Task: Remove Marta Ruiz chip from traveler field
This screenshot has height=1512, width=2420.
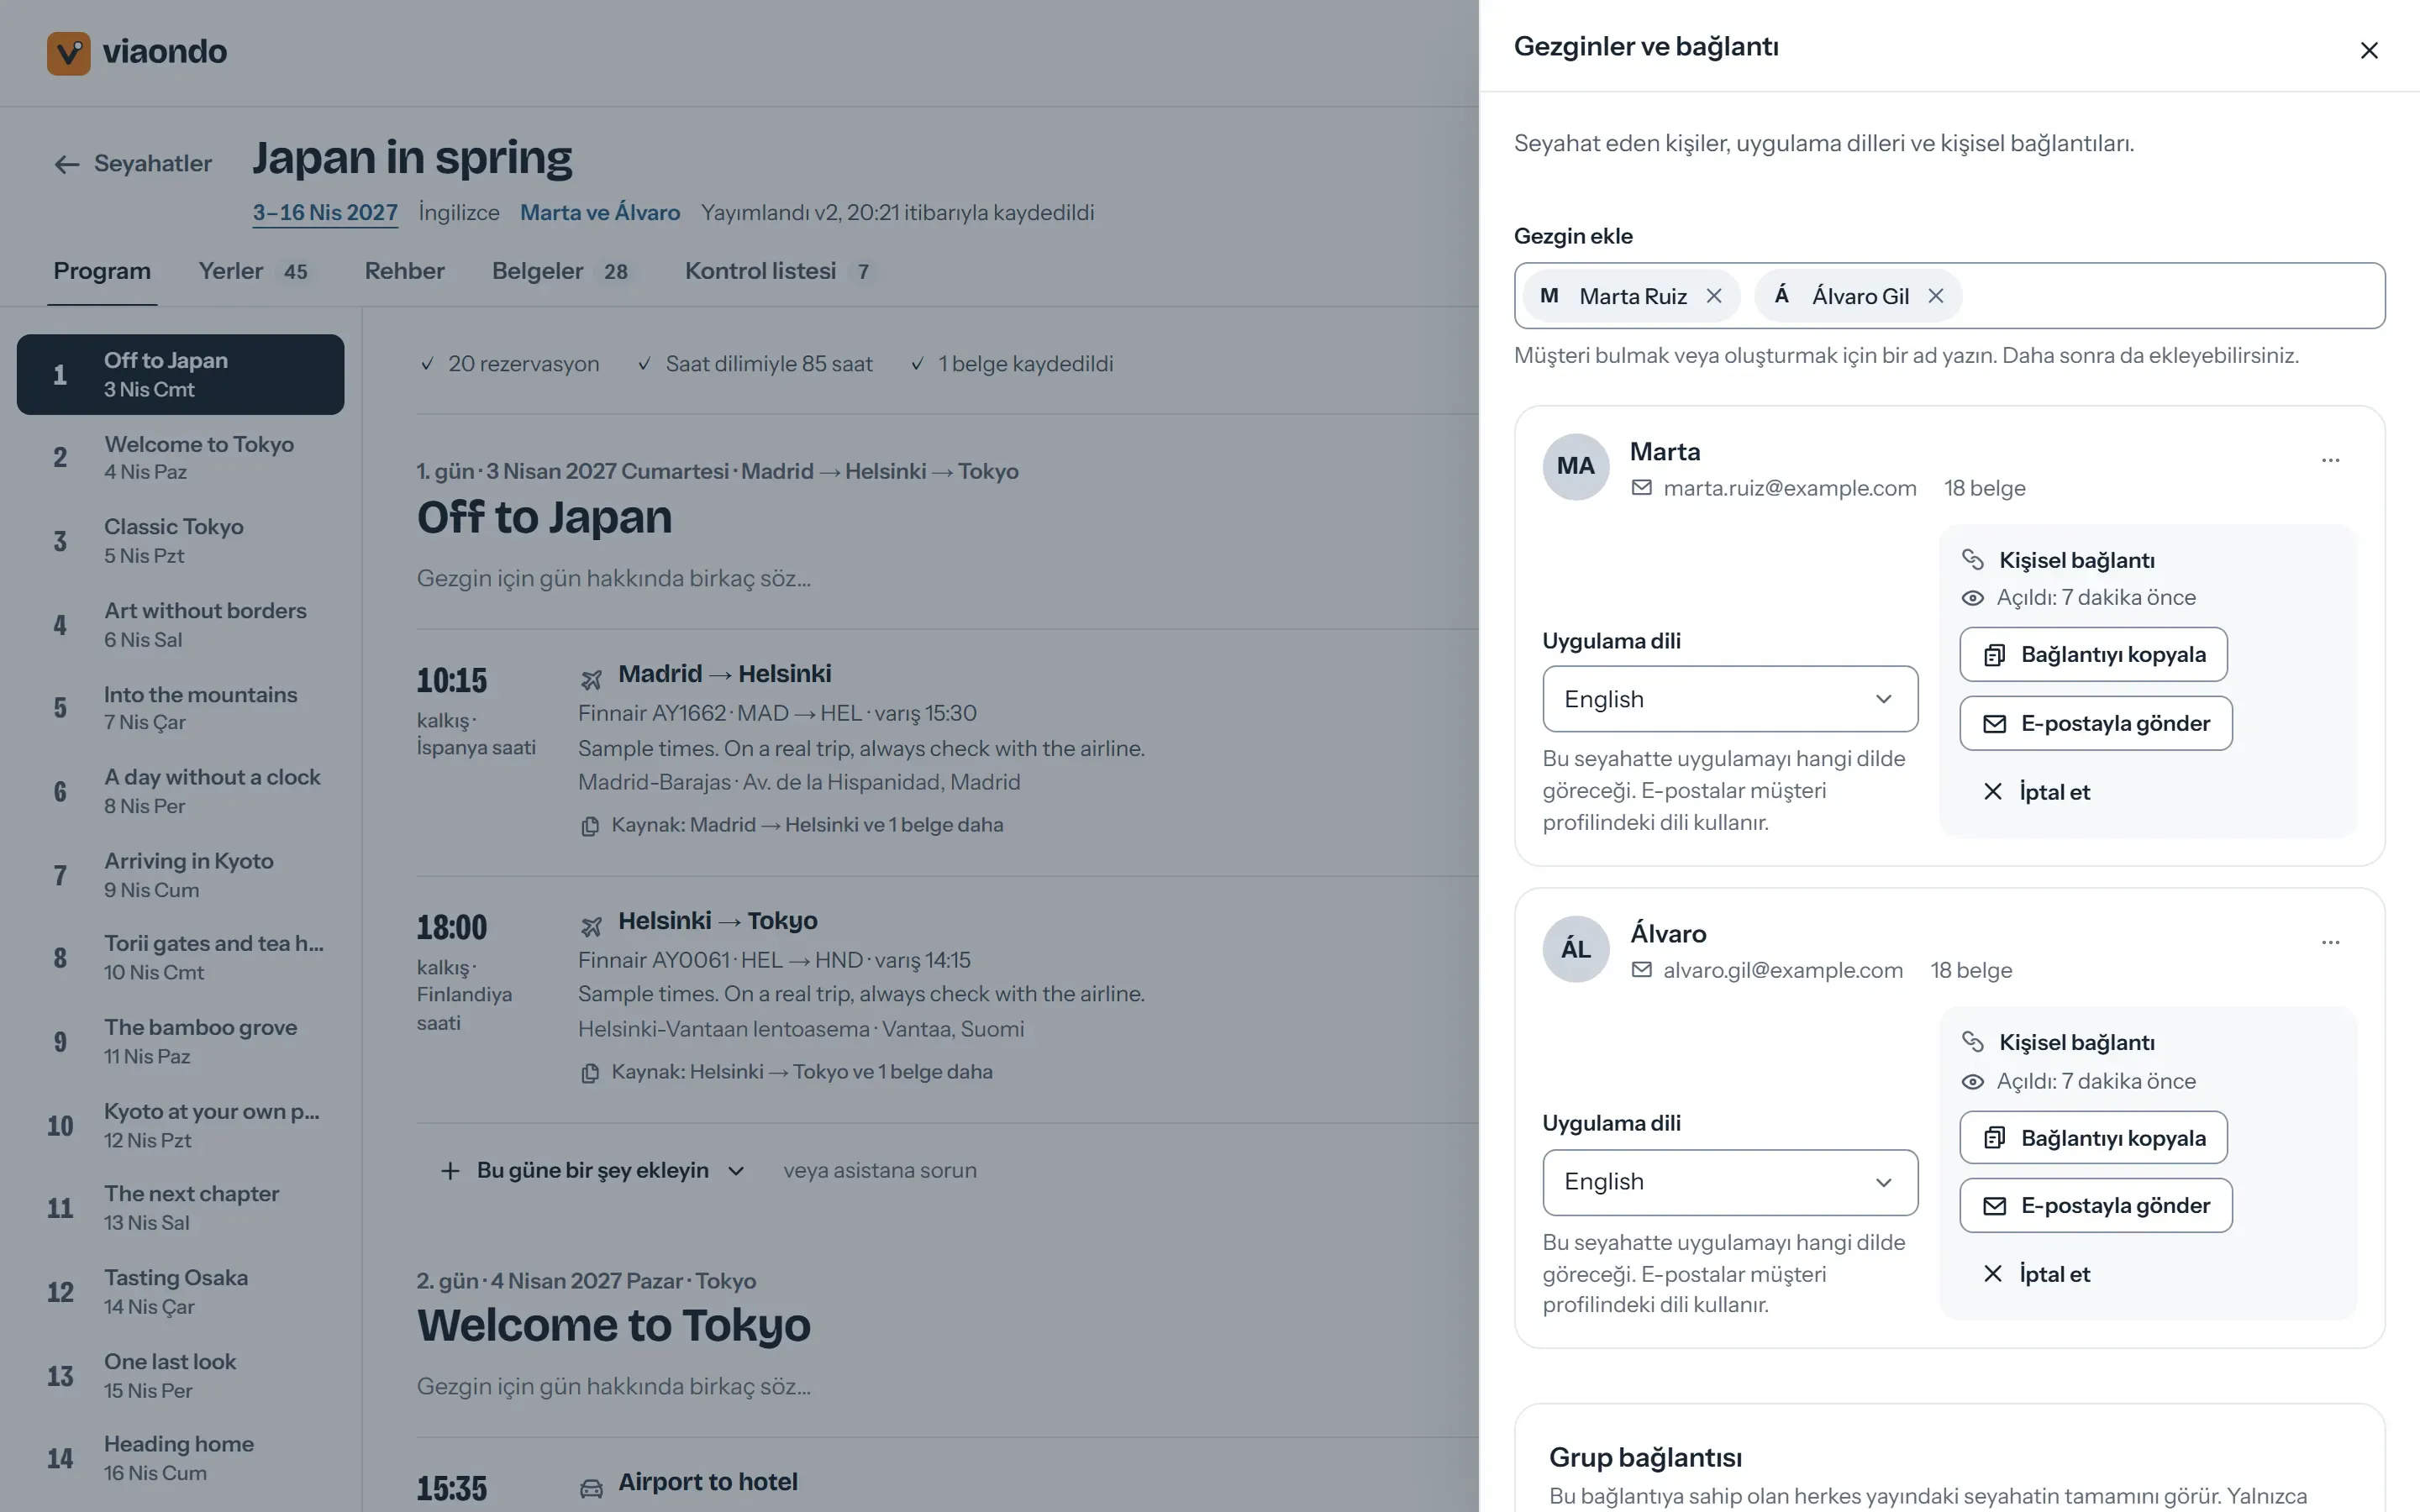Action: click(1714, 296)
